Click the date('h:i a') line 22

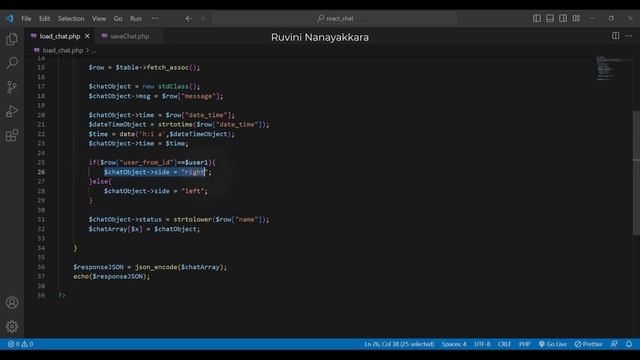pyautogui.click(x=162, y=134)
